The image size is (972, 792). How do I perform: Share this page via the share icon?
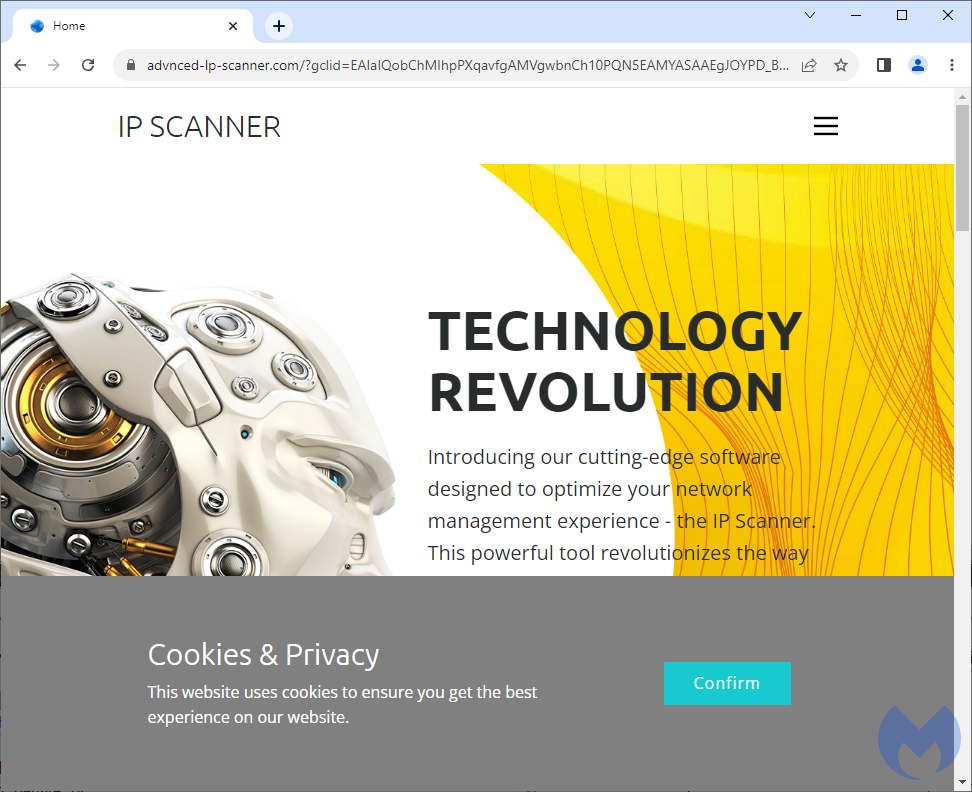tap(809, 65)
